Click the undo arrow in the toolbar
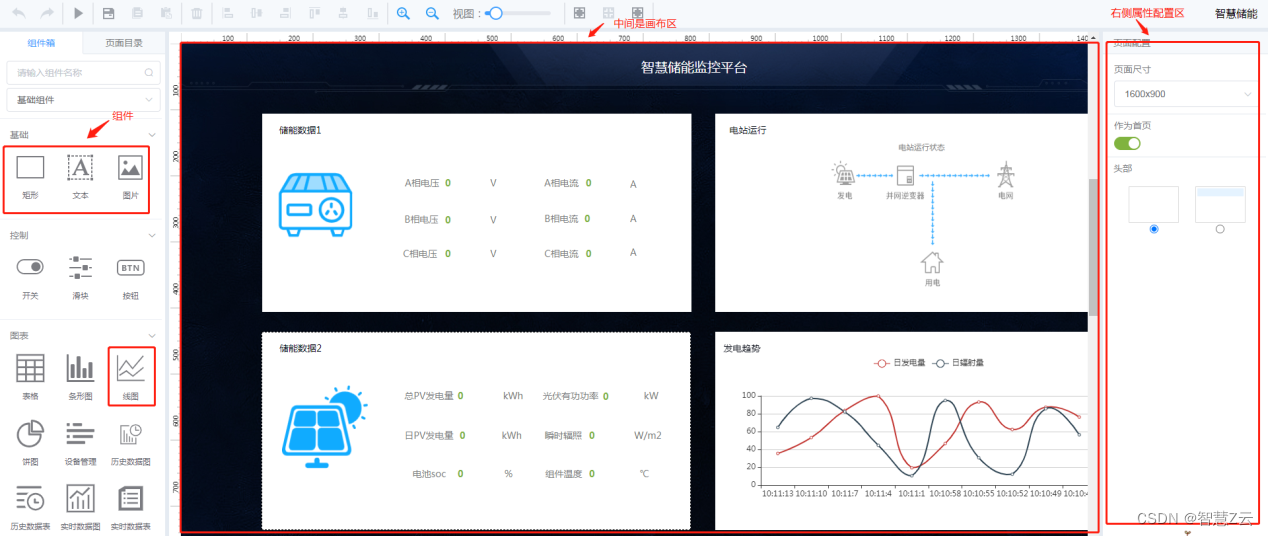Viewport: 1268px width, 536px height. click(x=18, y=13)
